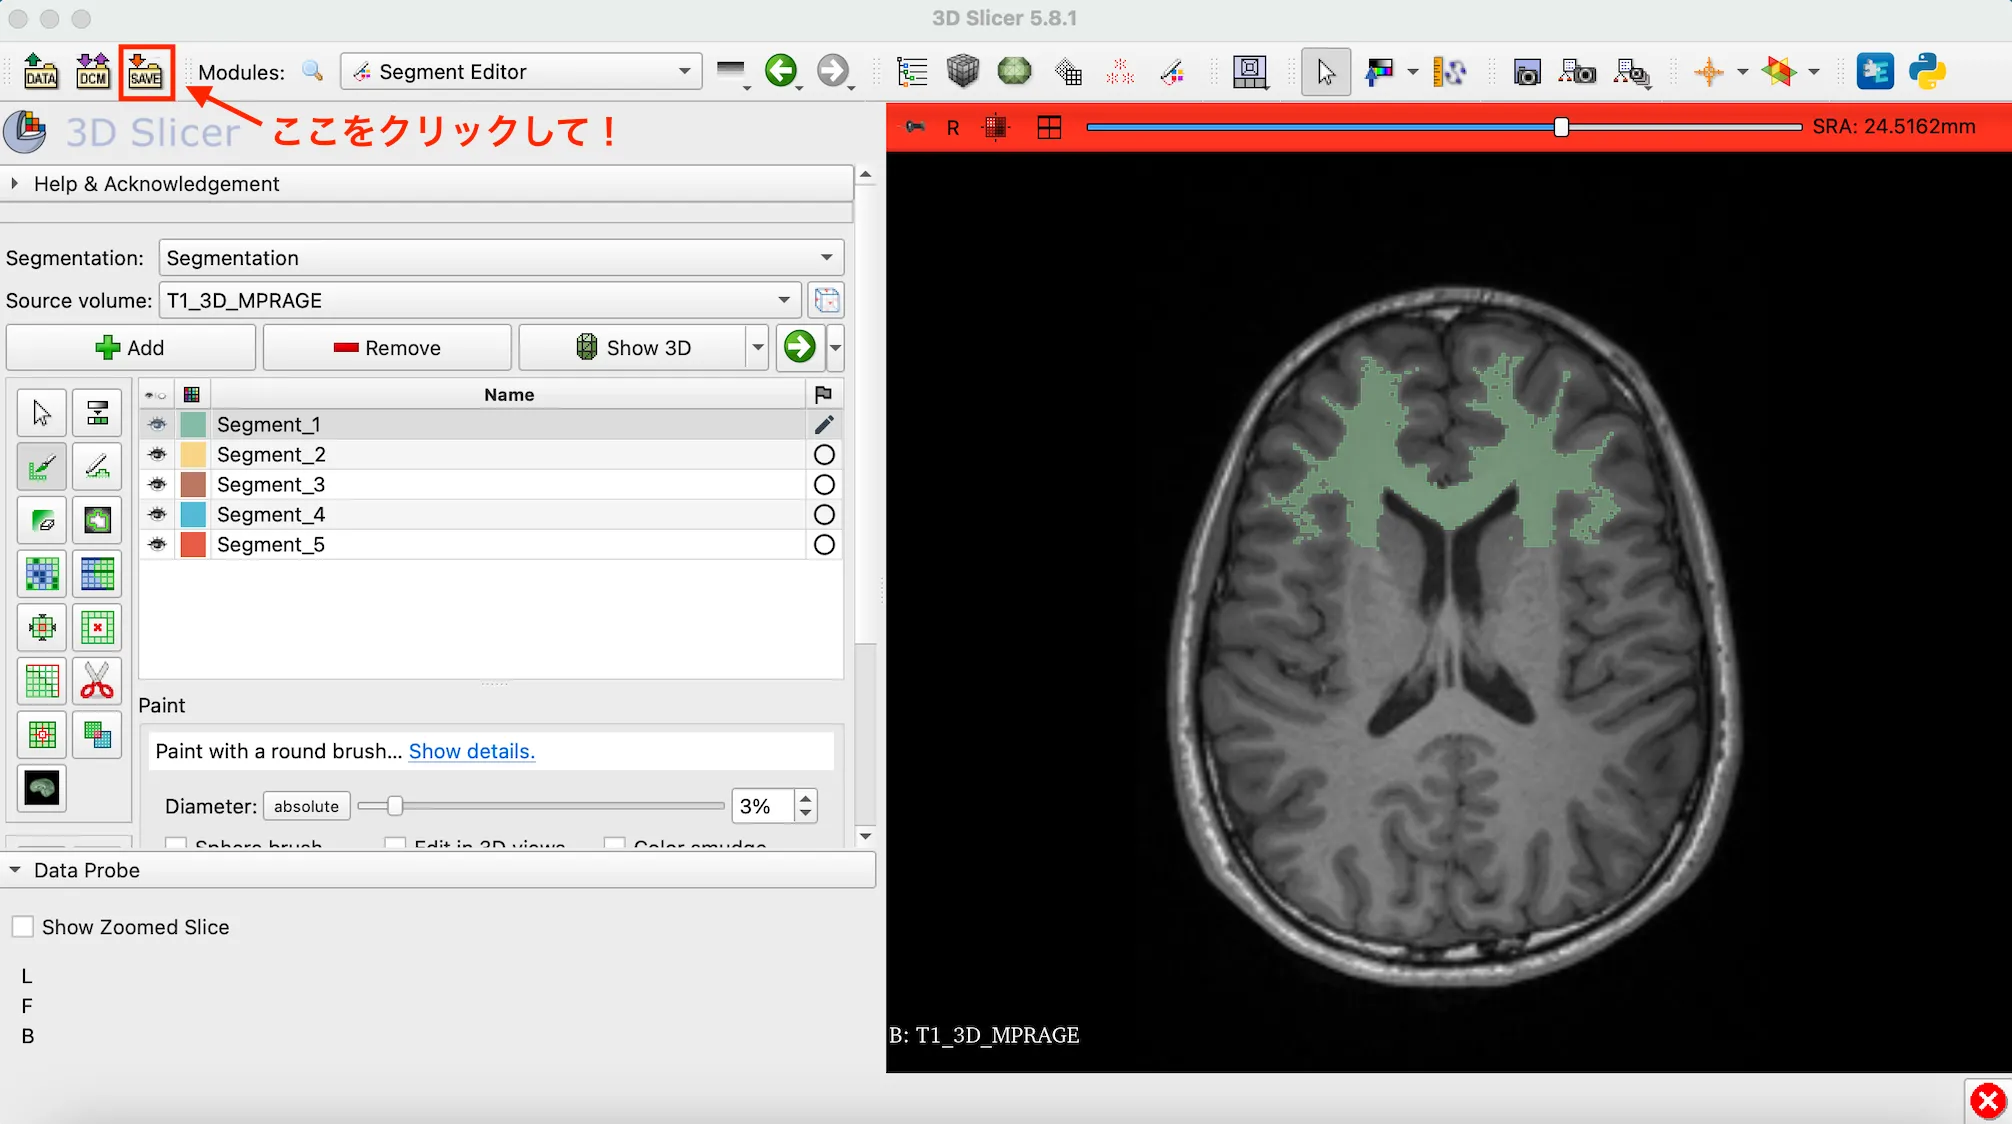Image resolution: width=2012 pixels, height=1124 pixels.
Task: Open the Show details link for Paint
Action: 471,751
